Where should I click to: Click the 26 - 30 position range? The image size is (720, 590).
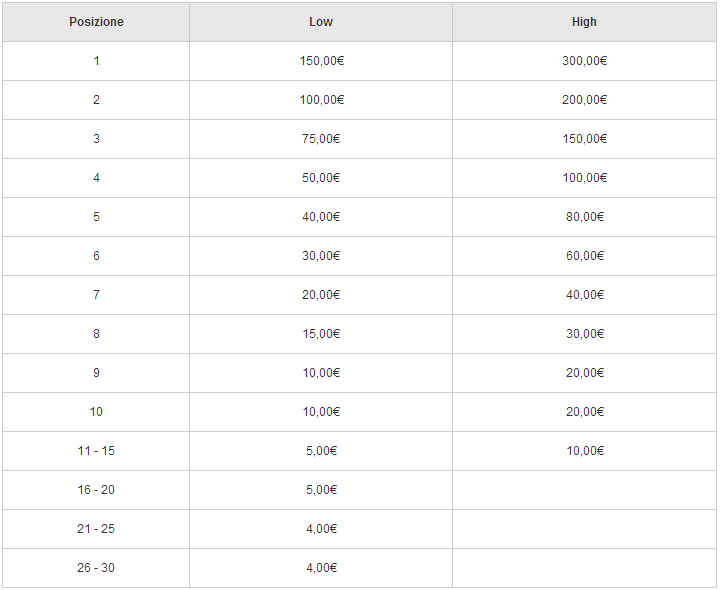tap(96, 568)
